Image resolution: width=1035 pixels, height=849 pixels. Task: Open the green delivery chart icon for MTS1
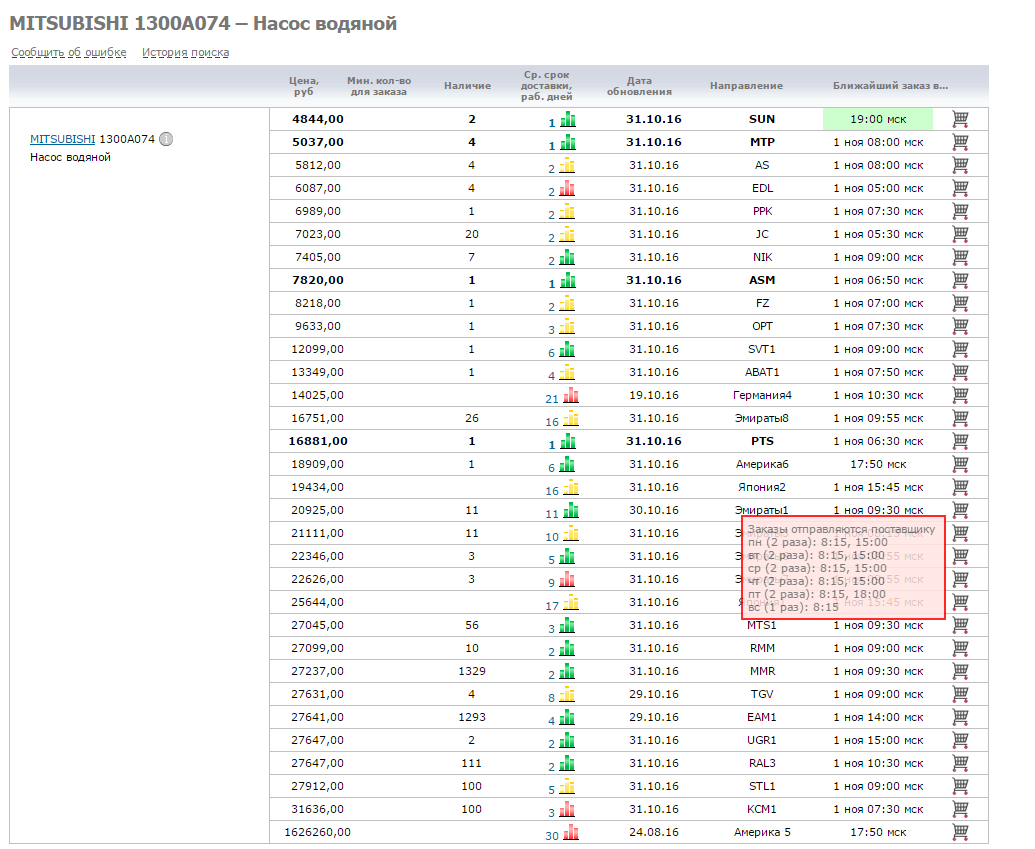coord(567,625)
